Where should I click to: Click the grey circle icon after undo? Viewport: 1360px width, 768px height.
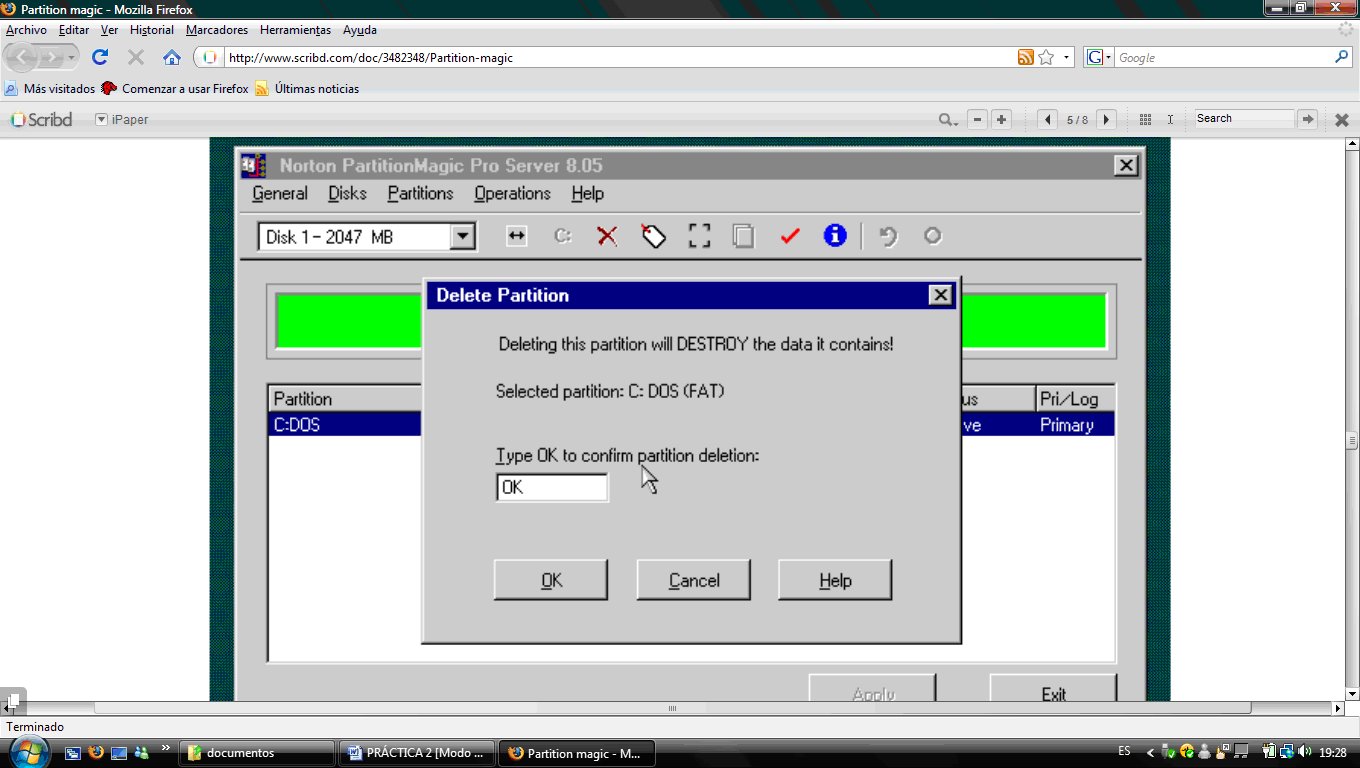coord(932,236)
